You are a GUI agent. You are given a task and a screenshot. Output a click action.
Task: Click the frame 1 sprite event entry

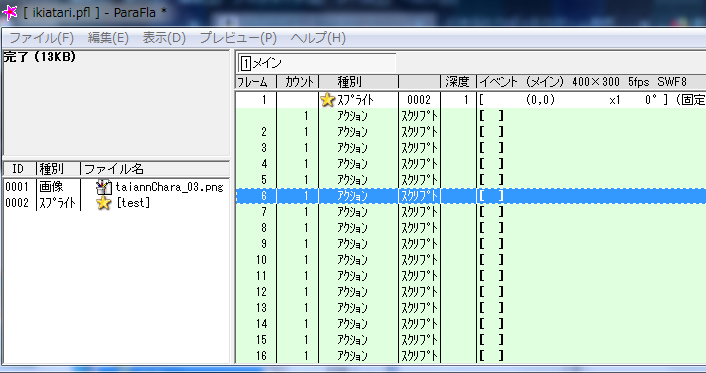pos(471,100)
